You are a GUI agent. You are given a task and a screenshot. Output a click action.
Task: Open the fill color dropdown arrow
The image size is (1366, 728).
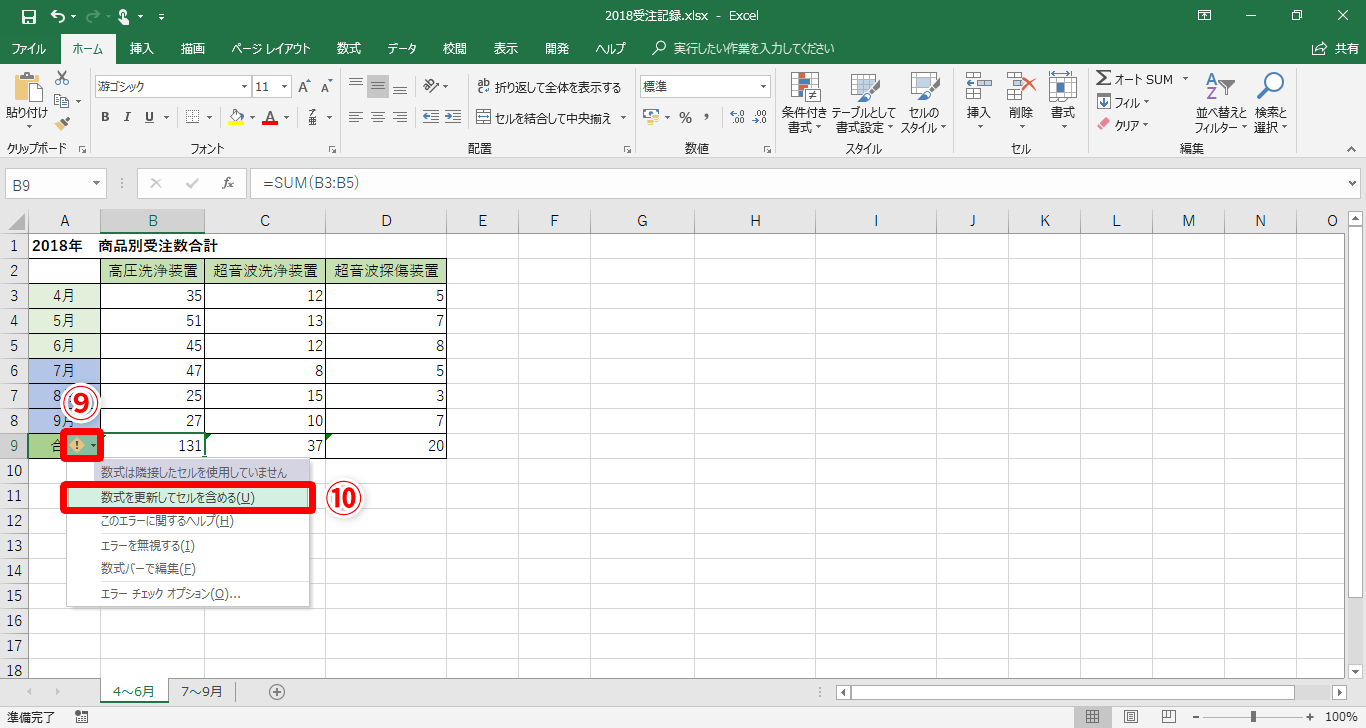coord(251,117)
